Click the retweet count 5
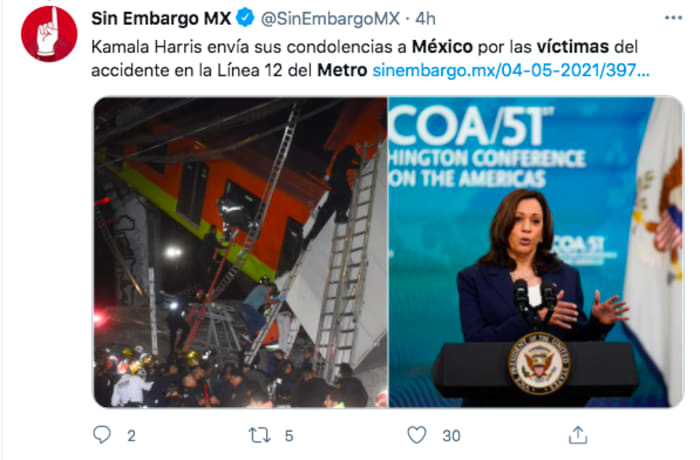Screen dimensions: 700x460 click(289, 436)
